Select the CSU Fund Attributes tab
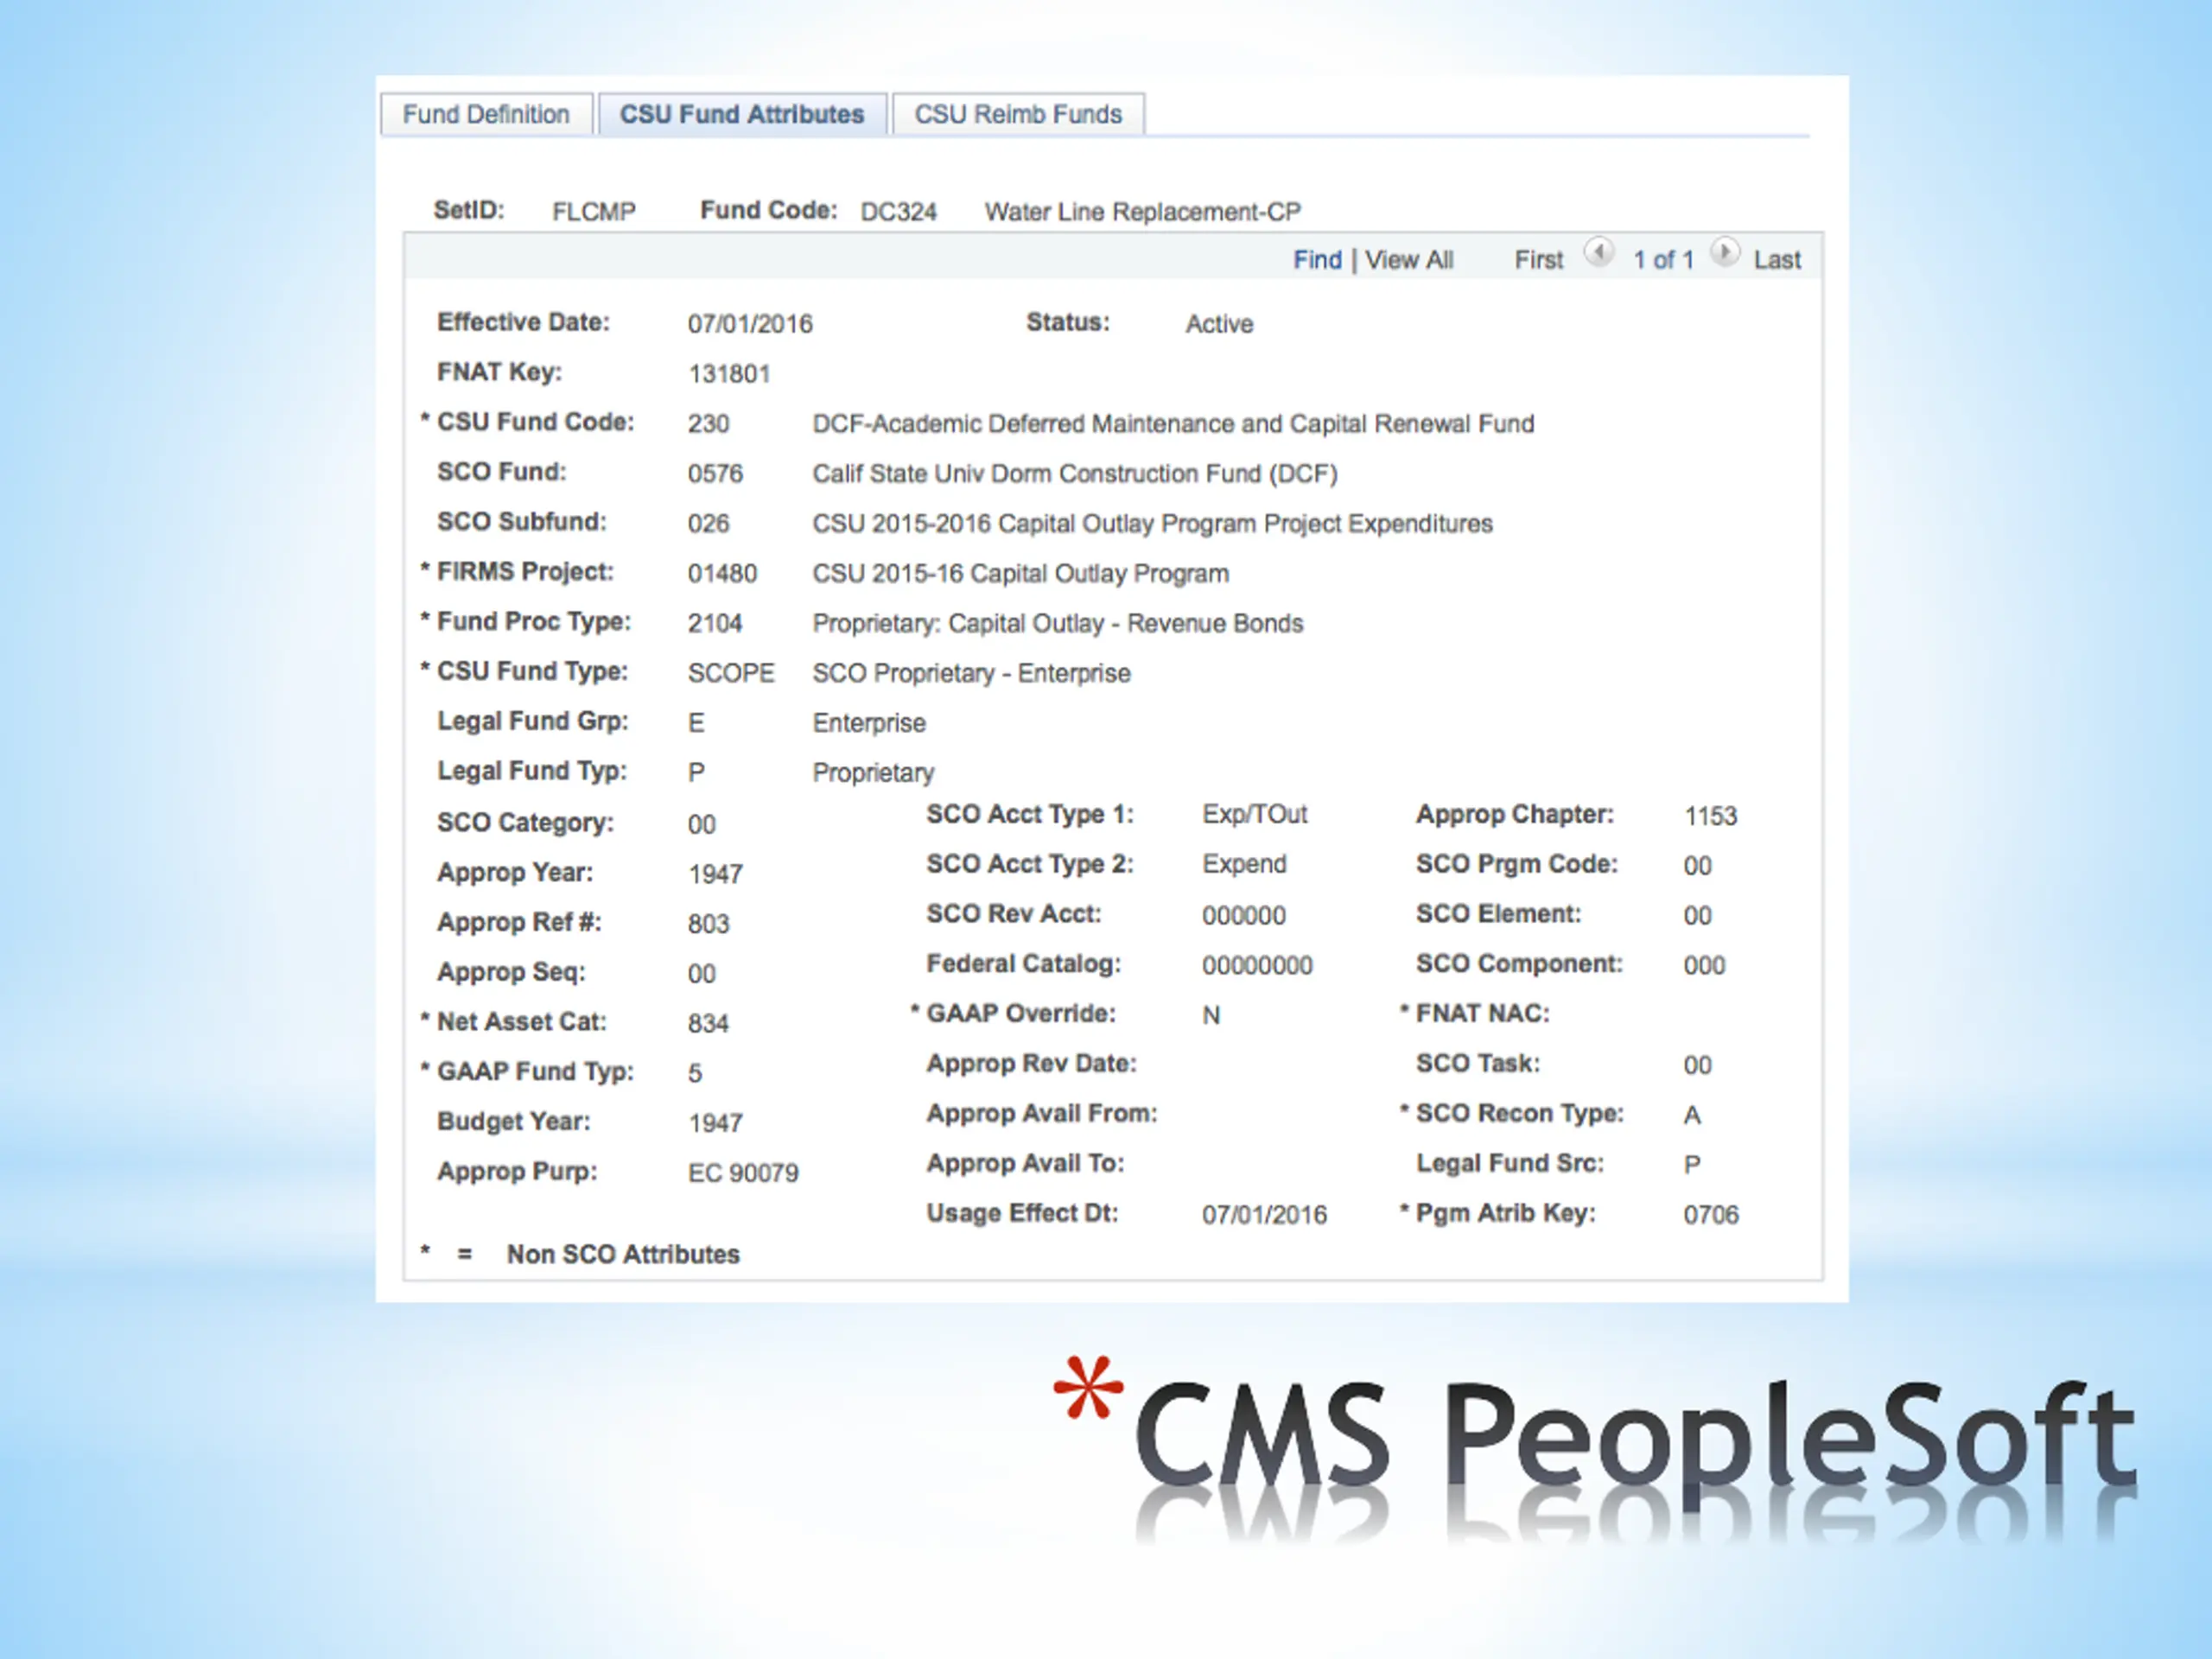Screen dimensions: 2212x1659 point(742,114)
